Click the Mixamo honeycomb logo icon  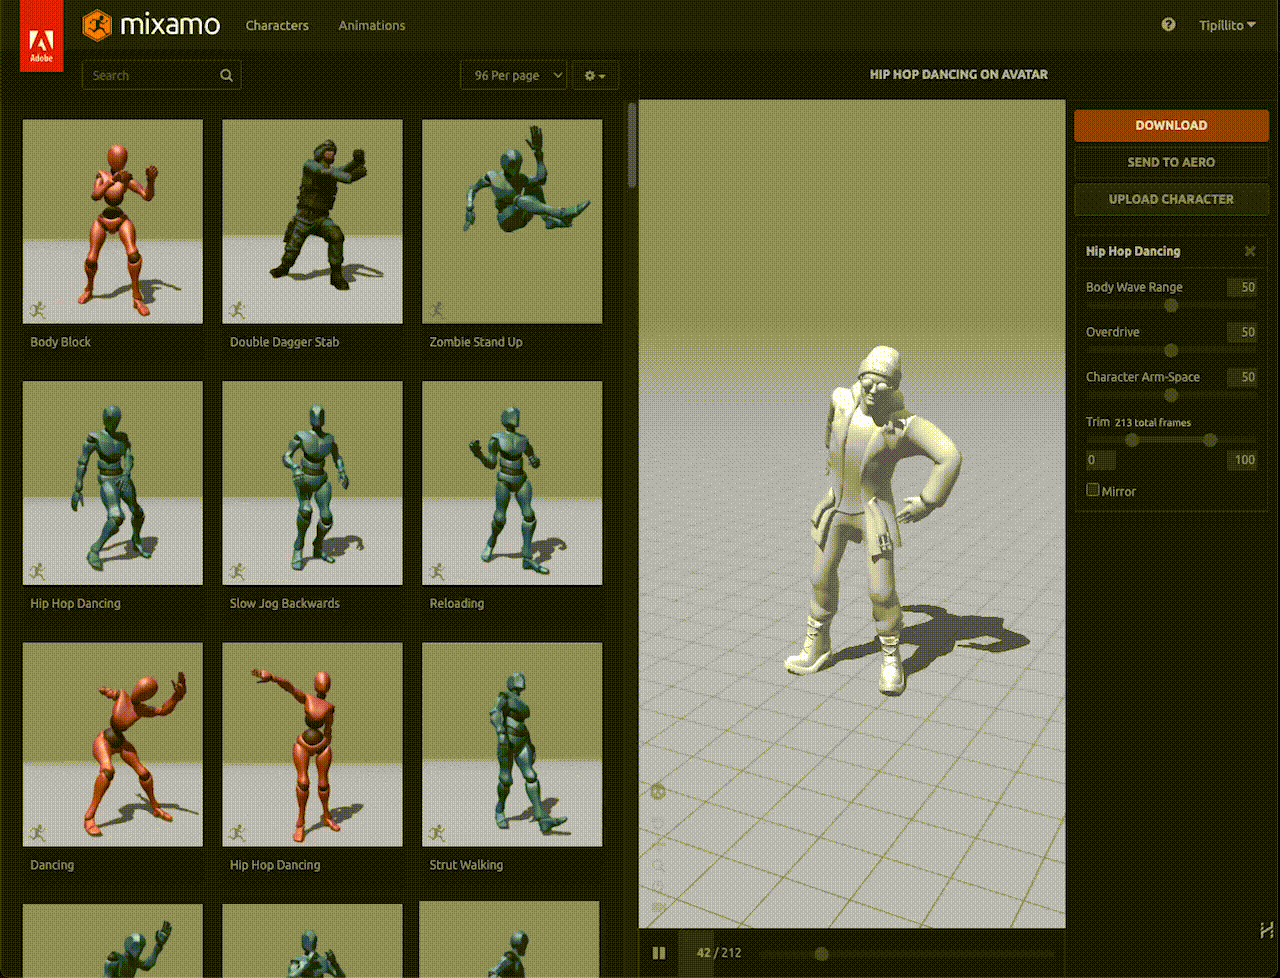pos(97,25)
